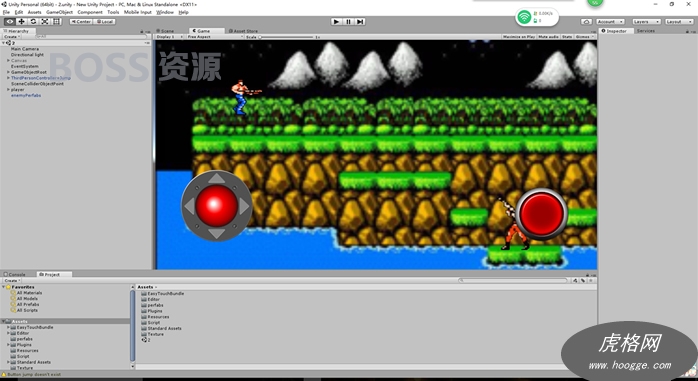
Task: Toggle pivot mode Center button
Action: click(81, 21)
